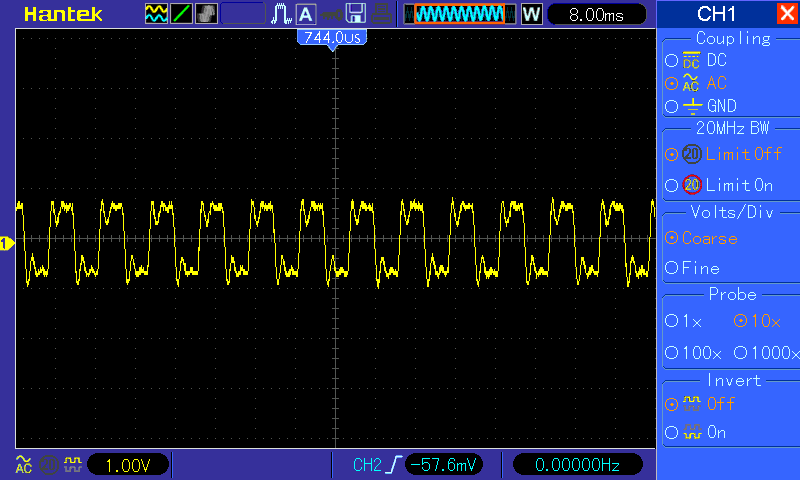
Task: Click the 0.00000Hz frequency counter readout
Action: [577, 465]
